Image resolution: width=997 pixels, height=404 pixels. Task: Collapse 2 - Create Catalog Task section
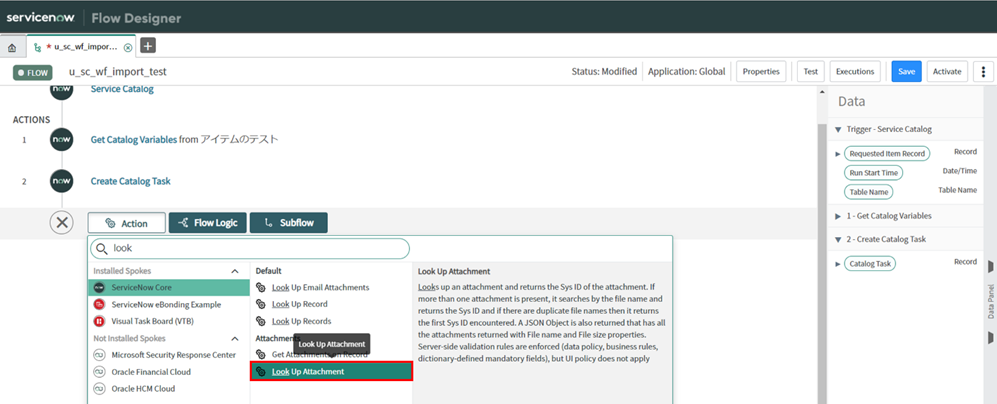(838, 240)
